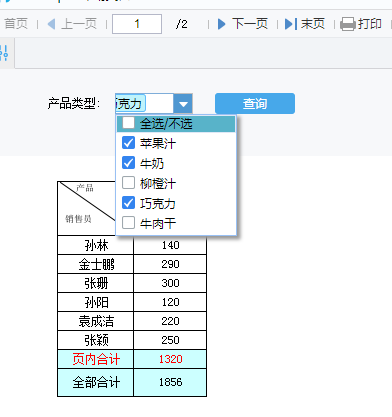The image size is (392, 417).
Task: Toggle the 全选/不选 checkbox
Action: 128,123
